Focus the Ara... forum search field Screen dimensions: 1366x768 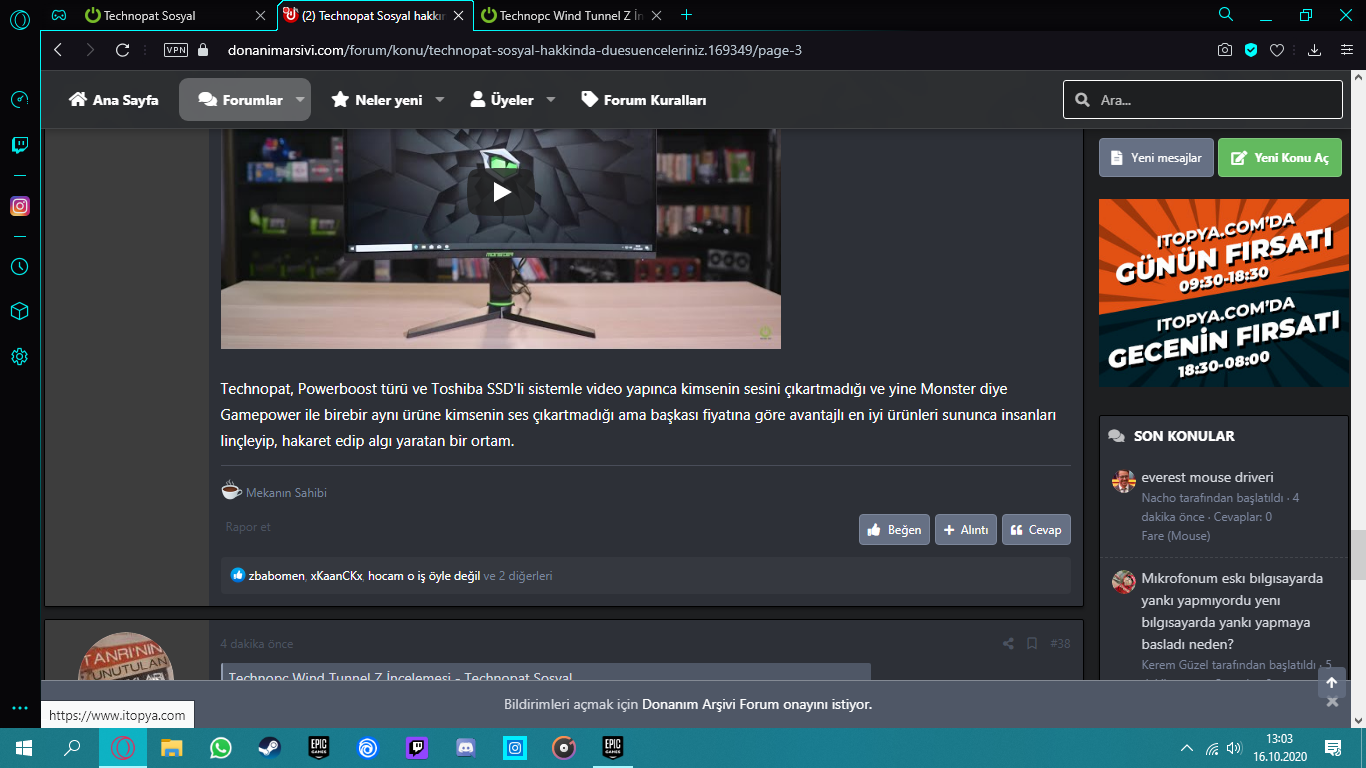point(1203,100)
